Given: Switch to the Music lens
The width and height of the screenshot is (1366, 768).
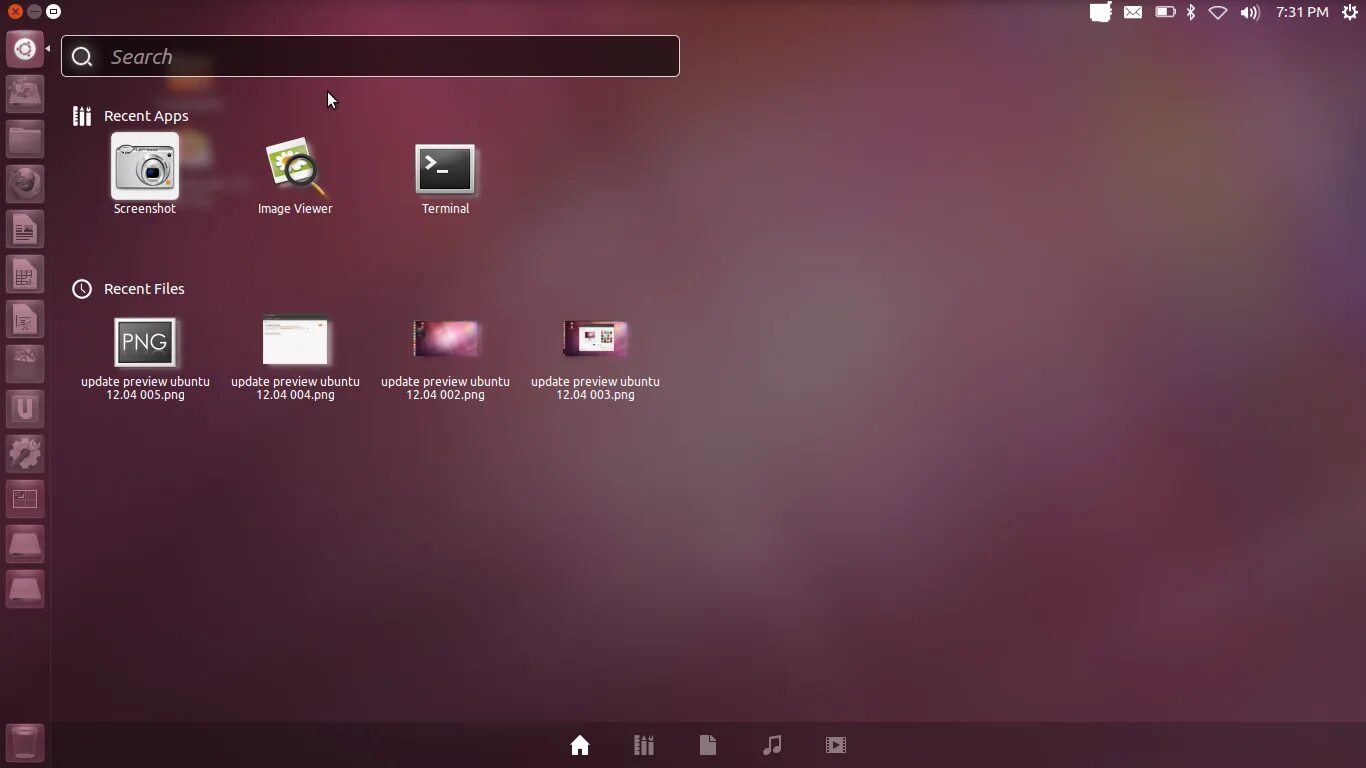Looking at the screenshot, I should pyautogui.click(x=772, y=745).
